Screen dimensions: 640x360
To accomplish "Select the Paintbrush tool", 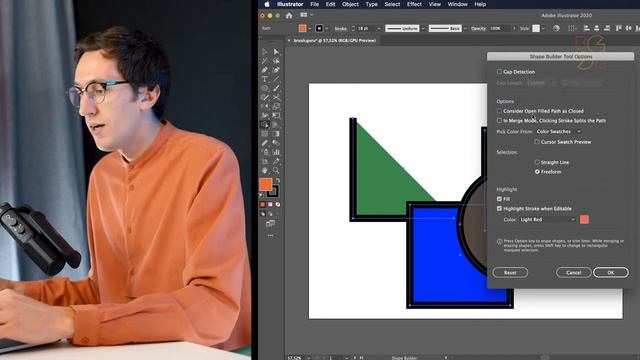I will click(x=276, y=88).
